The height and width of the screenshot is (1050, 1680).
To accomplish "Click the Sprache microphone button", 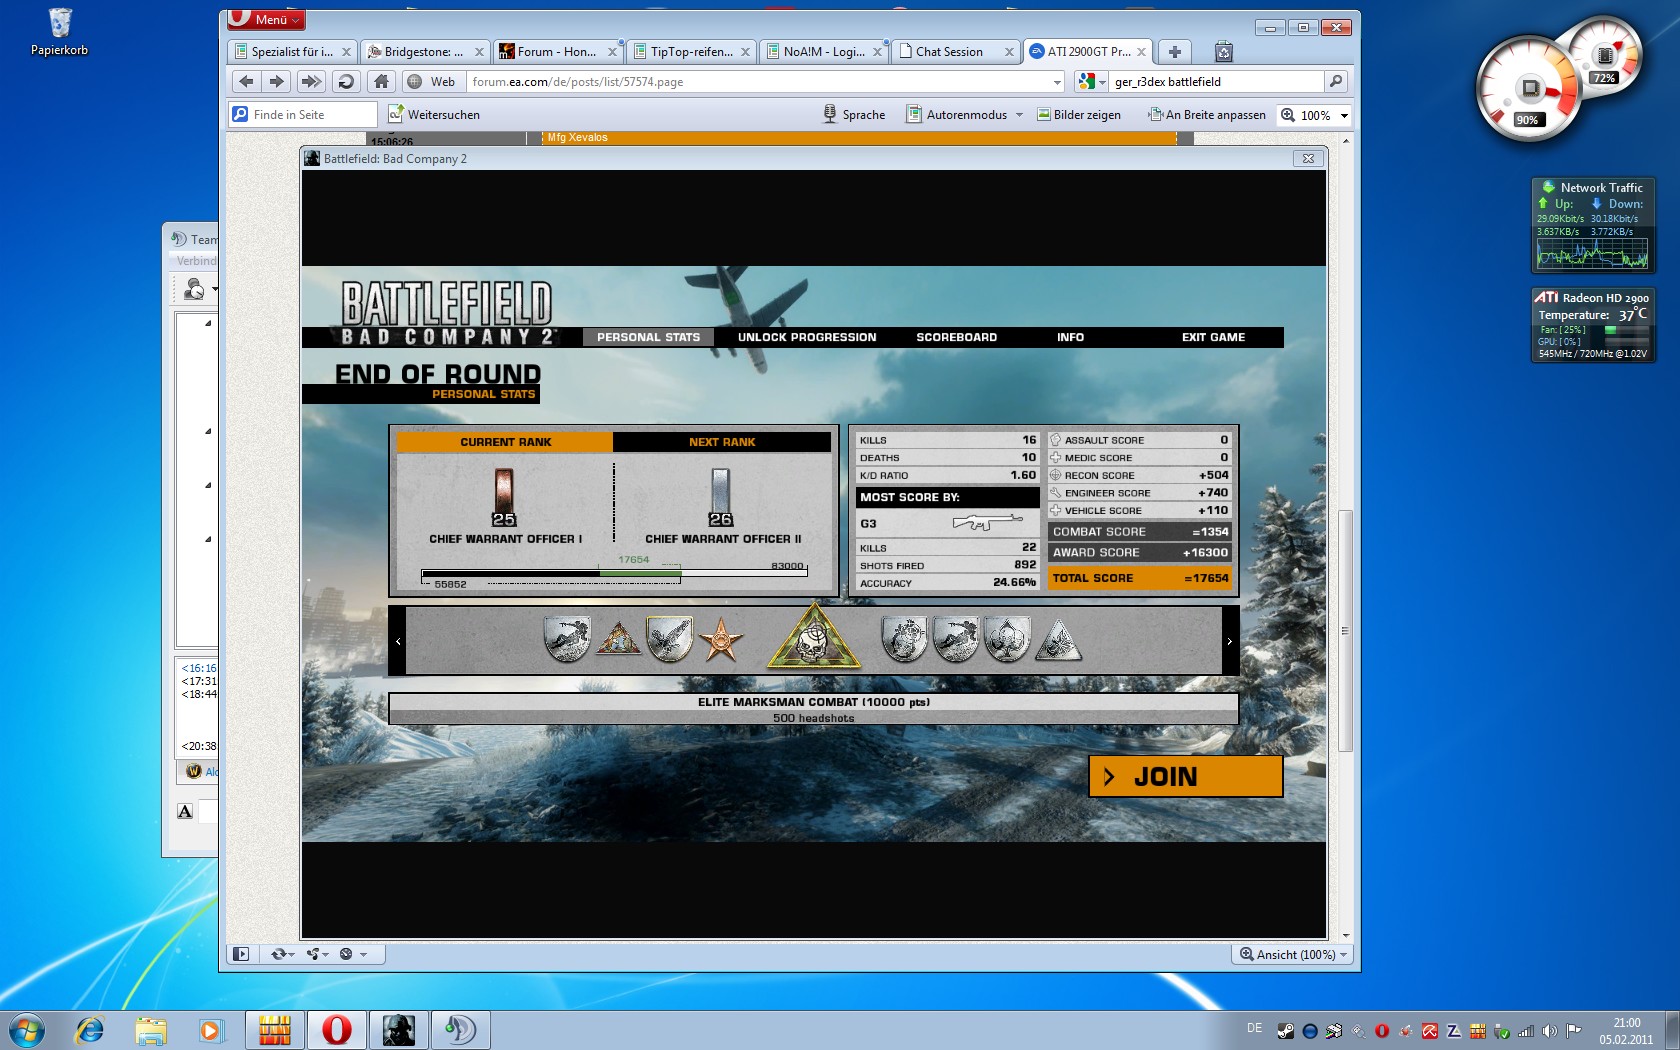I will click(854, 115).
